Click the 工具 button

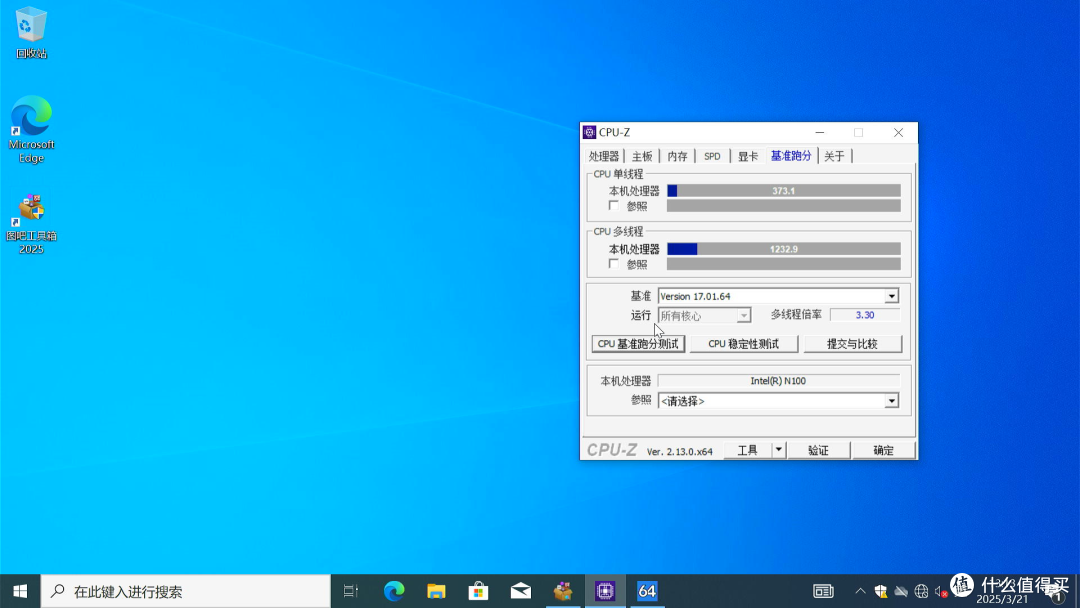747,450
